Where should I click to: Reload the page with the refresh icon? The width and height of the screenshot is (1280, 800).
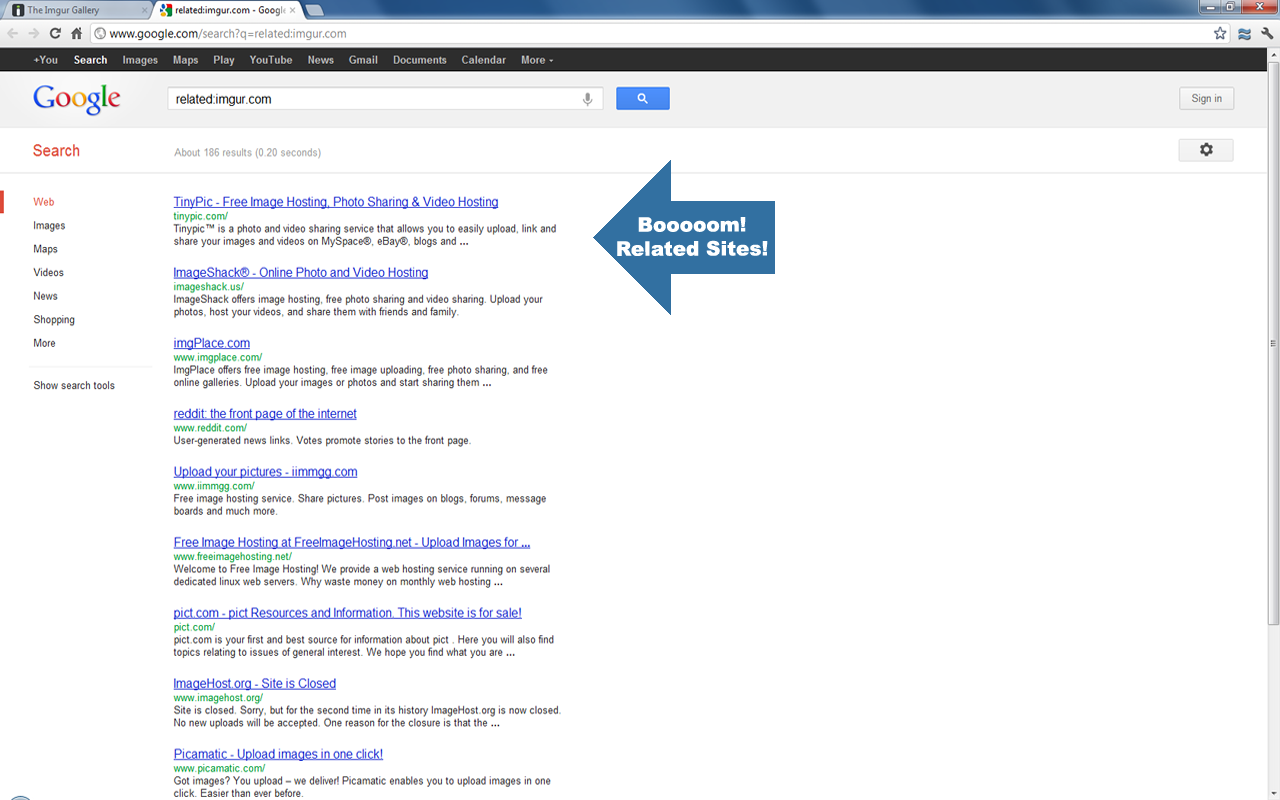coord(55,33)
